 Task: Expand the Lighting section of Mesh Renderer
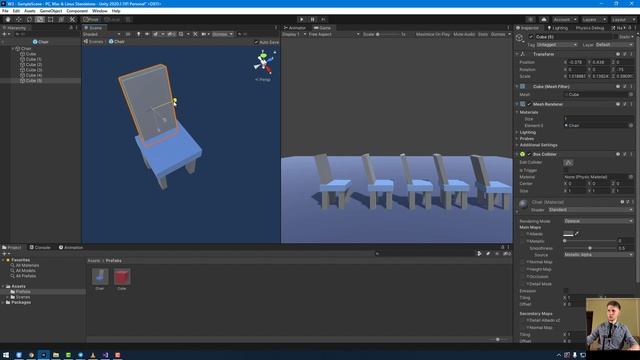click(x=517, y=132)
